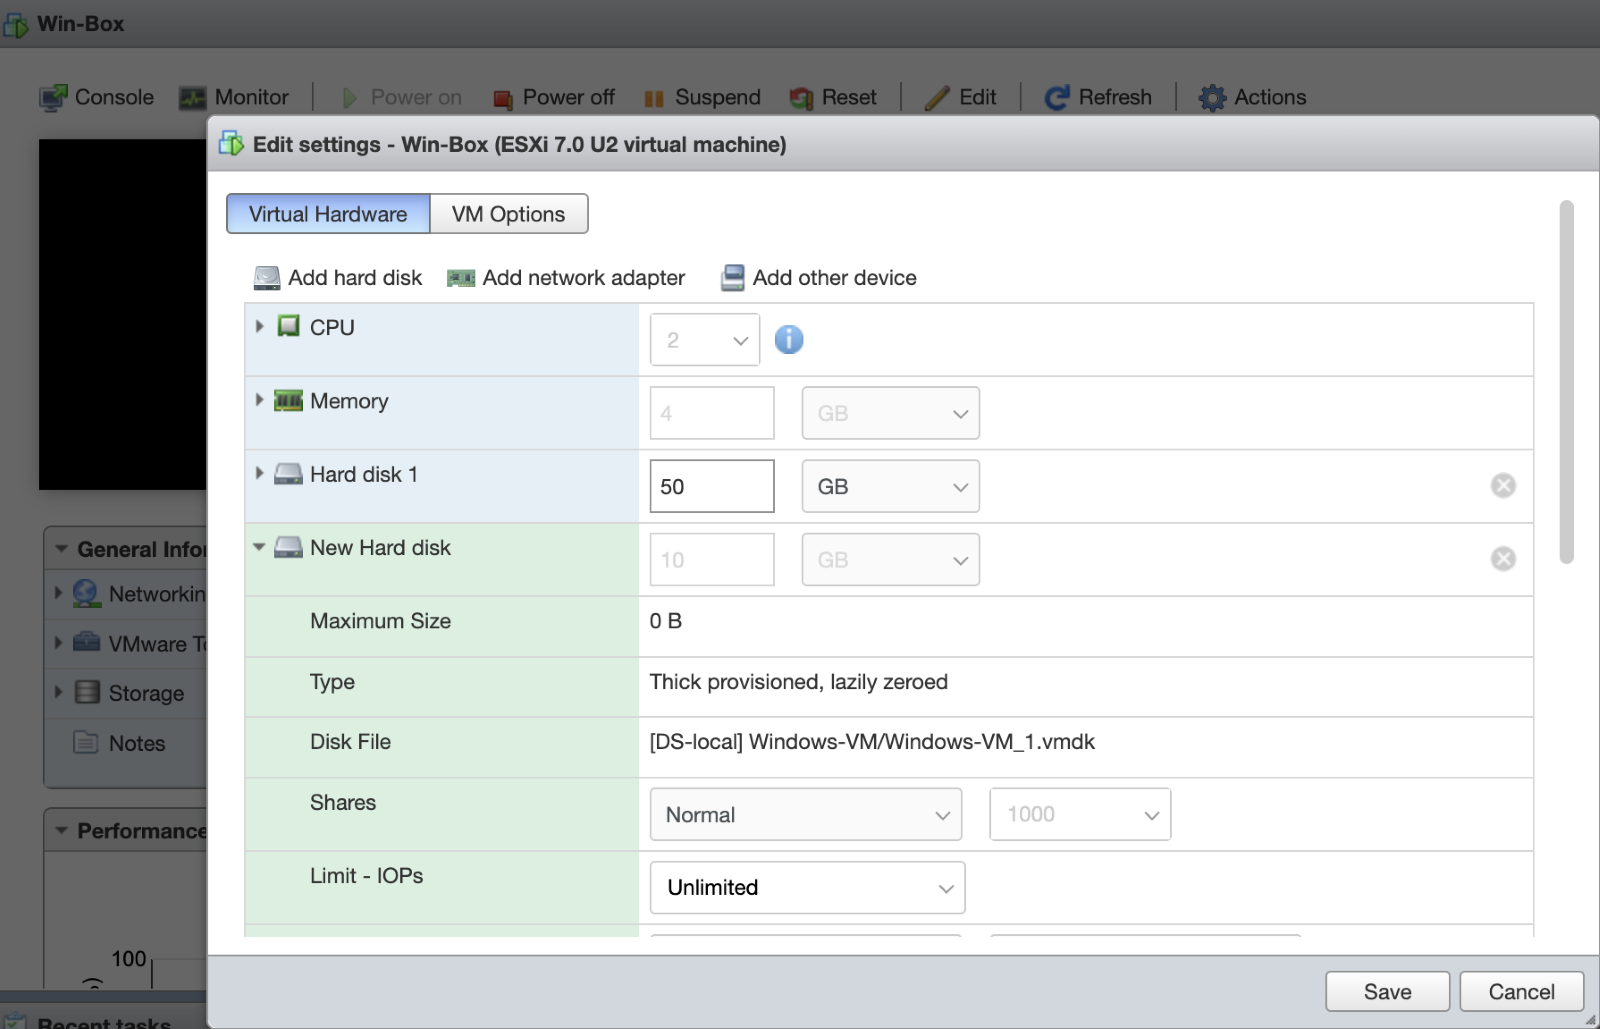Screen dimensions: 1600x1029
Task: Open Hard disk 1 unit dropdown
Action: [891, 486]
